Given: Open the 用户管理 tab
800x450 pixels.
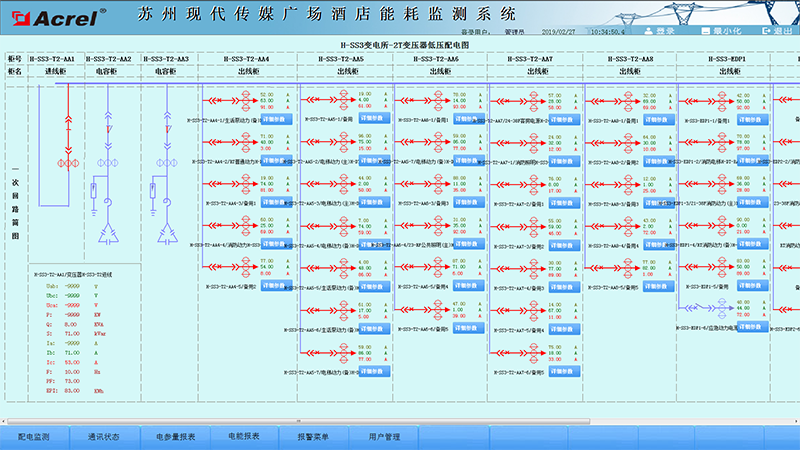Looking at the screenshot, I should pyautogui.click(x=384, y=437).
